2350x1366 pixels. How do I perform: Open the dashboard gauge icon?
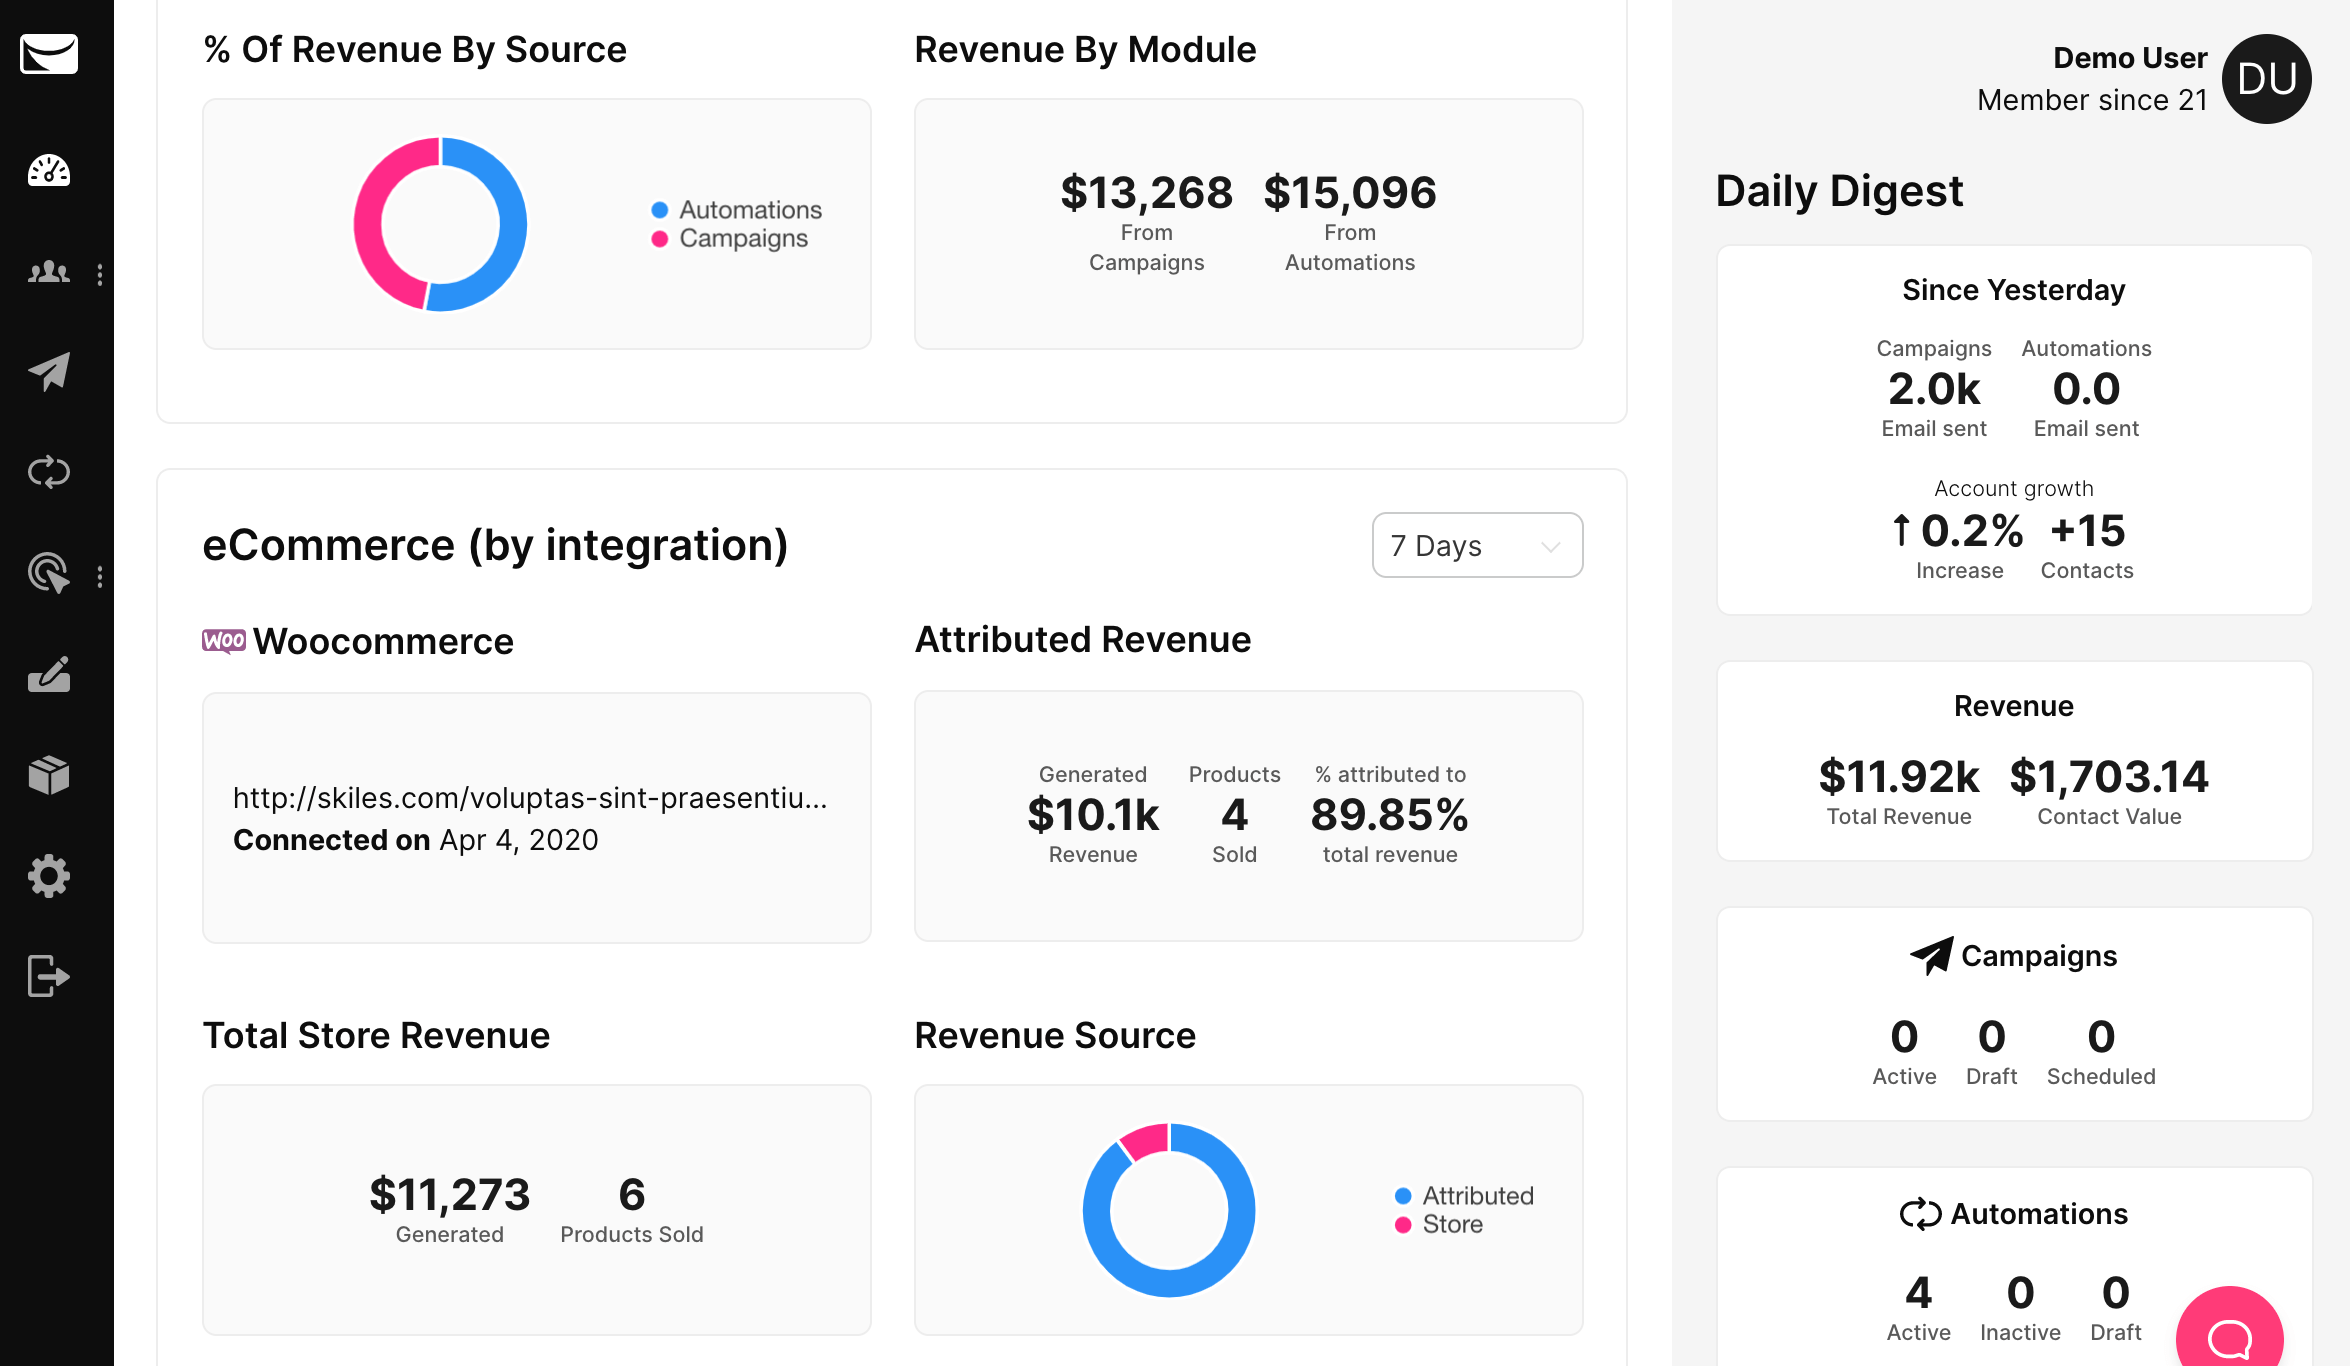tap(49, 171)
